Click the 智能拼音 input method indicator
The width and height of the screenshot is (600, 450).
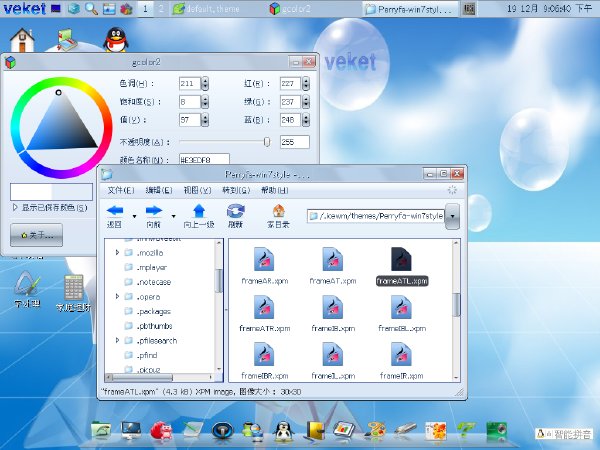click(564, 434)
